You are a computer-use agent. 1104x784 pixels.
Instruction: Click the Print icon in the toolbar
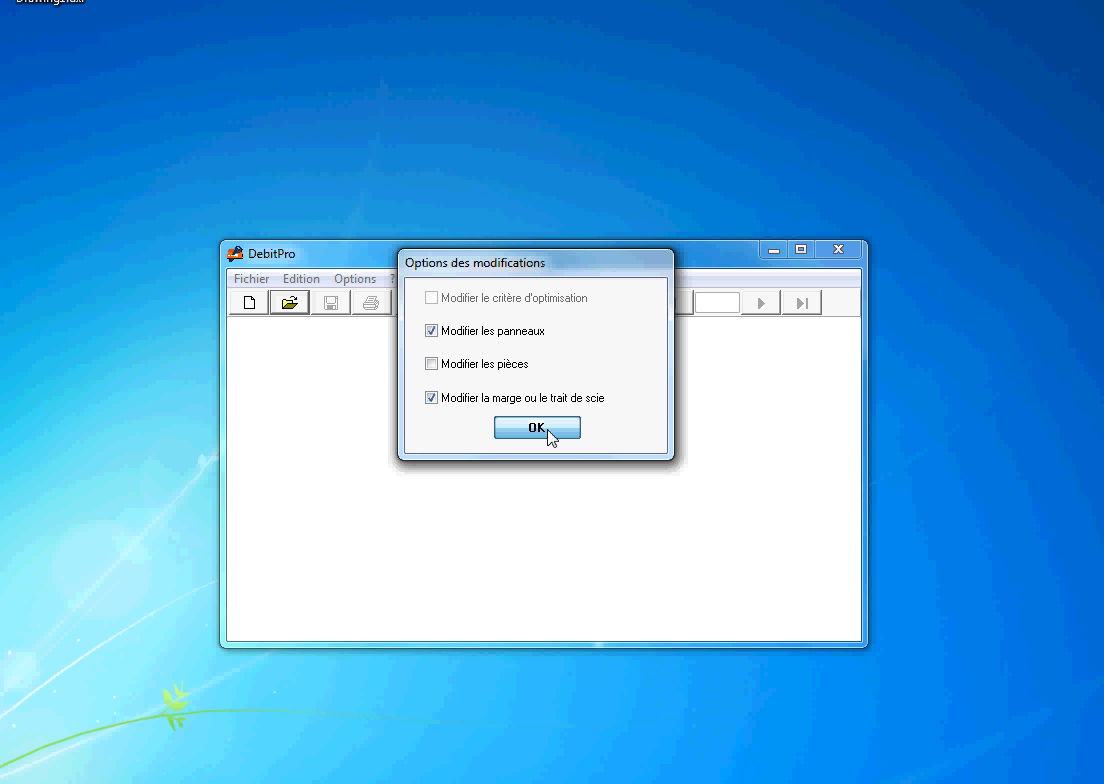point(371,303)
